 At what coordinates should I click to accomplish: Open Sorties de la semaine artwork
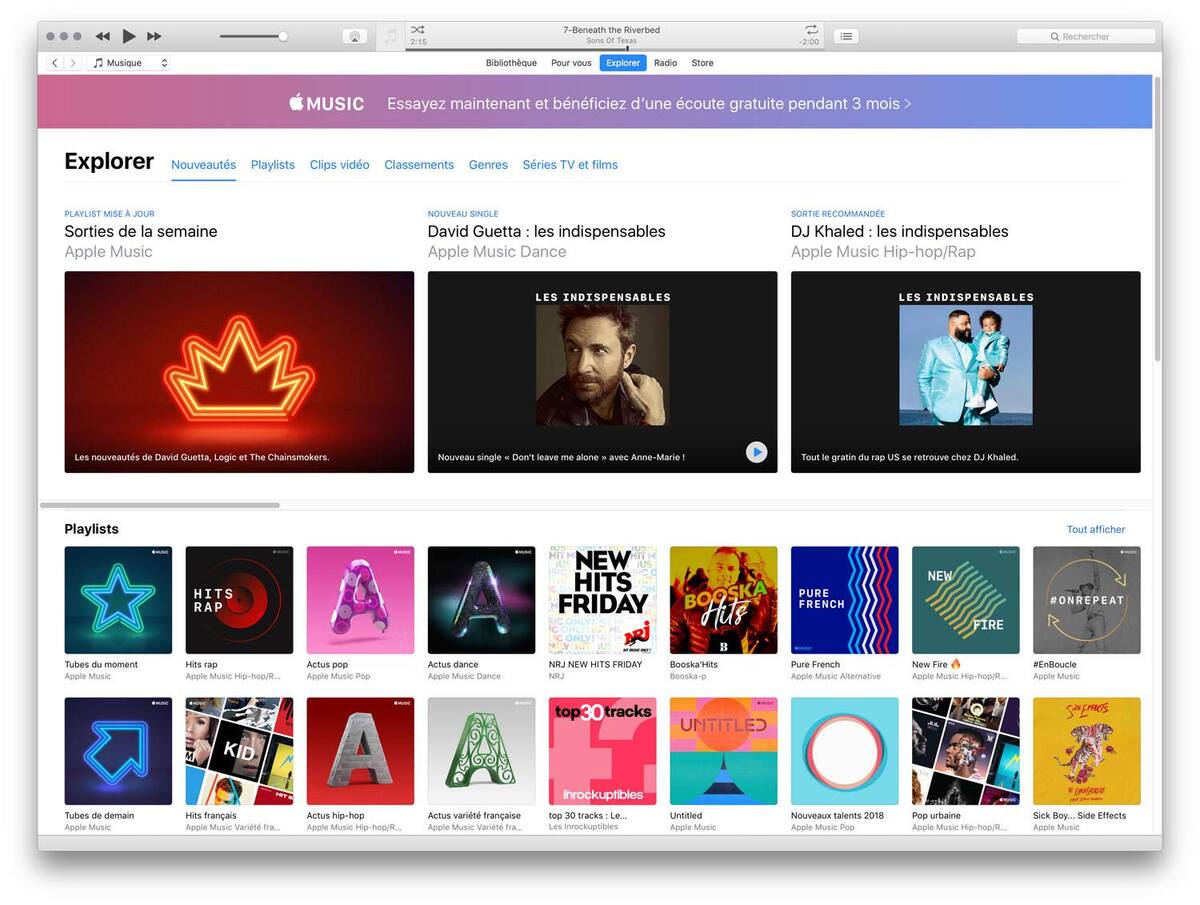tap(239, 372)
